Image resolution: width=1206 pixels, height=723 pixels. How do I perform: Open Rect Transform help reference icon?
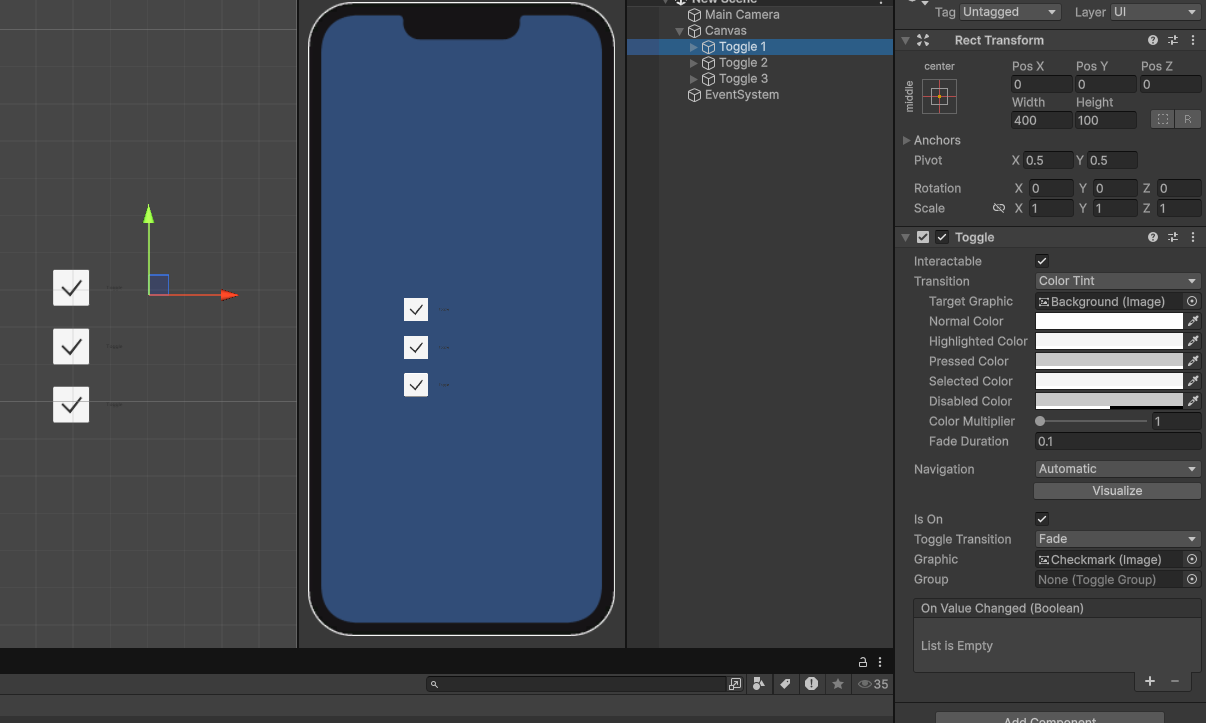tap(1153, 40)
